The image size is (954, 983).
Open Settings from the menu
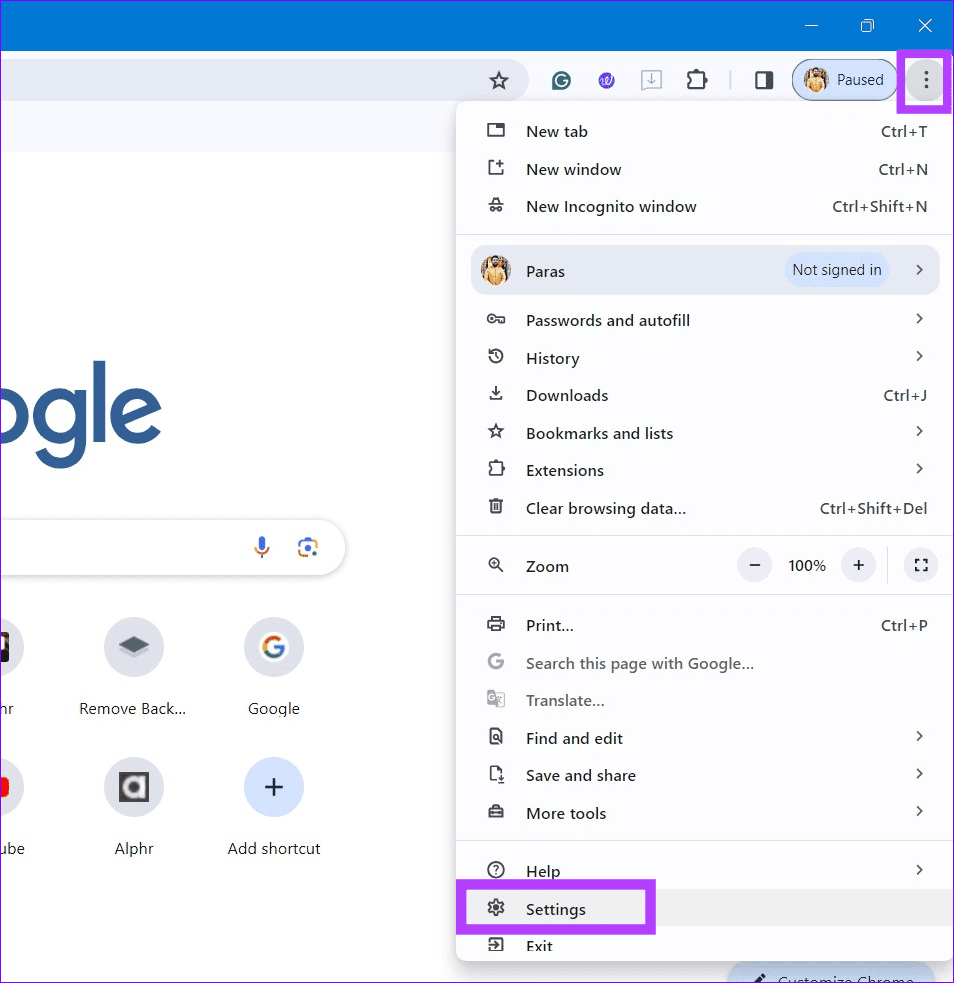(706, 908)
